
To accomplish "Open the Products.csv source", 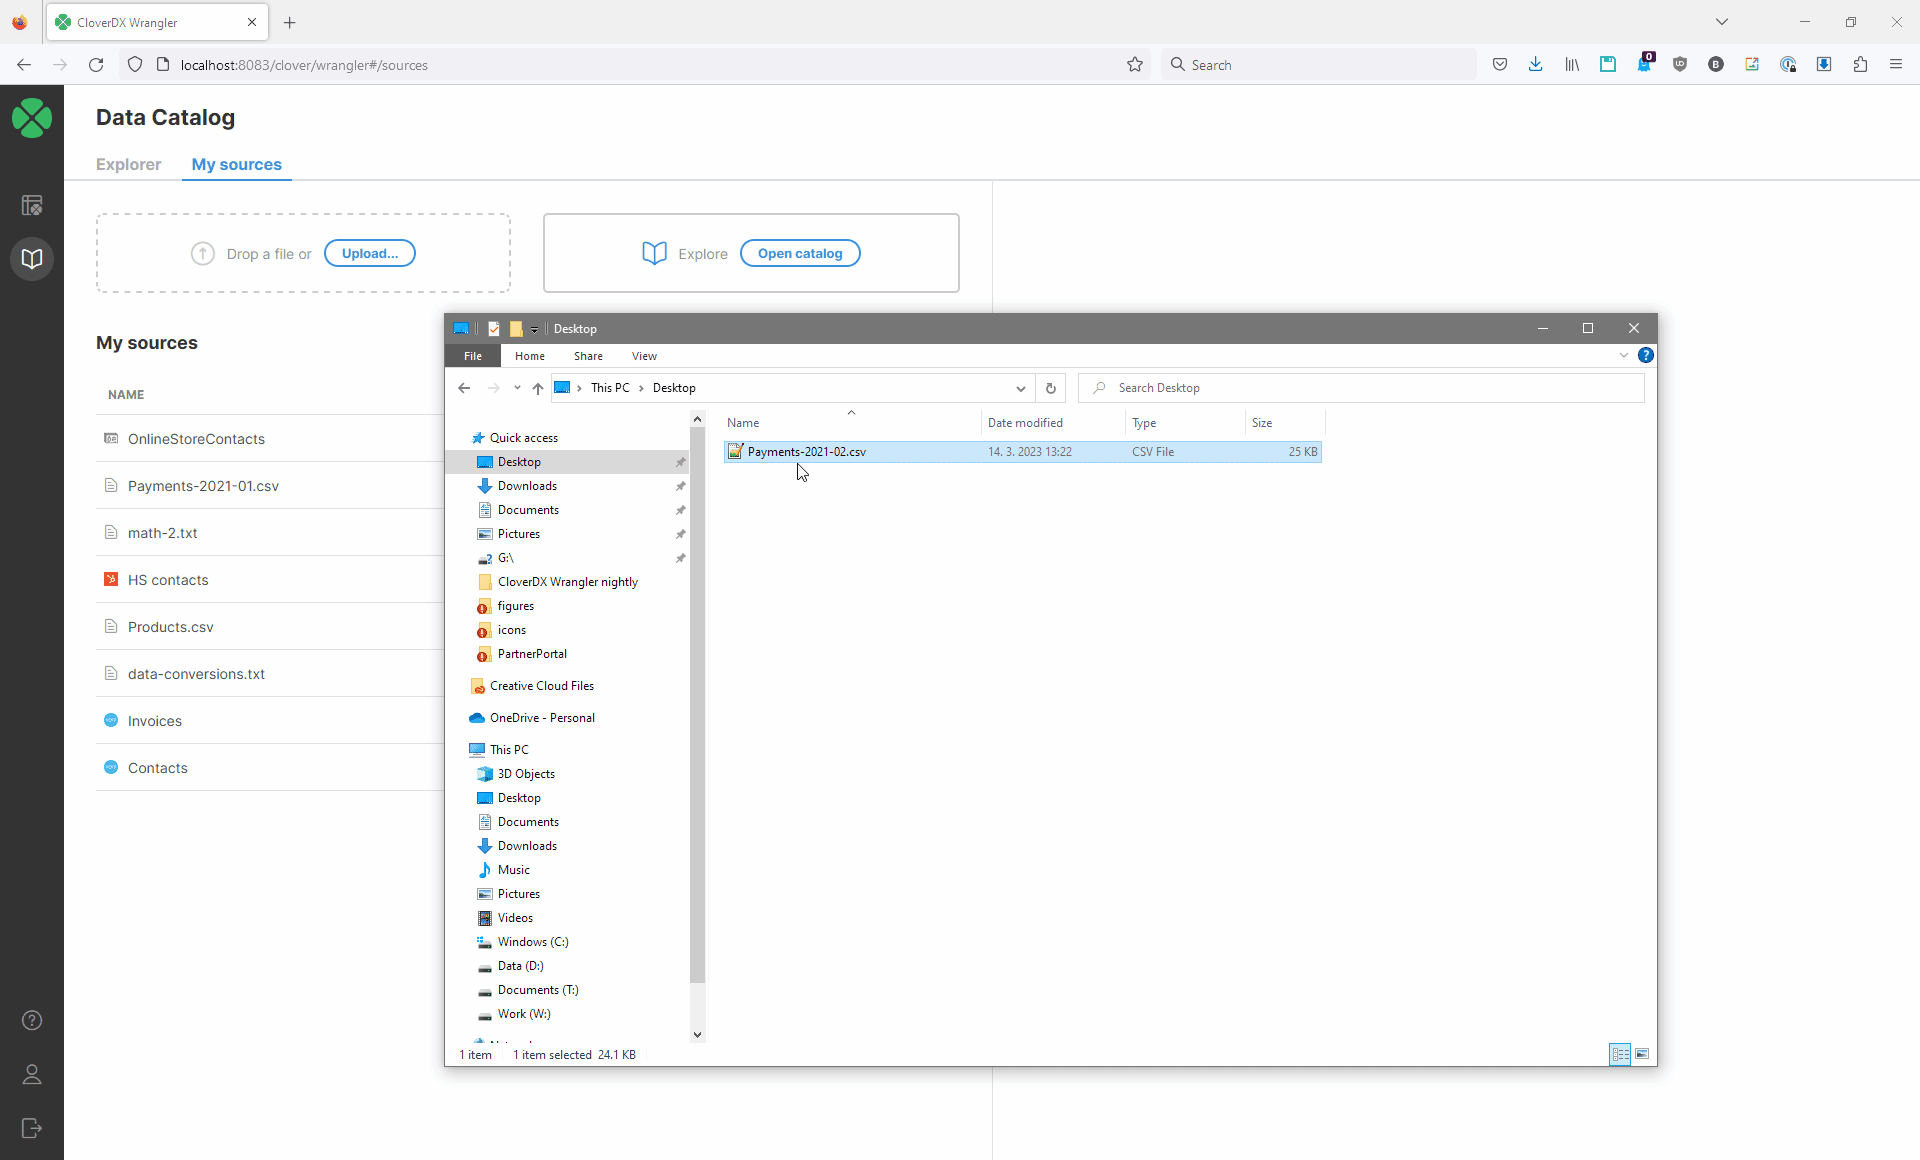I will tap(171, 627).
